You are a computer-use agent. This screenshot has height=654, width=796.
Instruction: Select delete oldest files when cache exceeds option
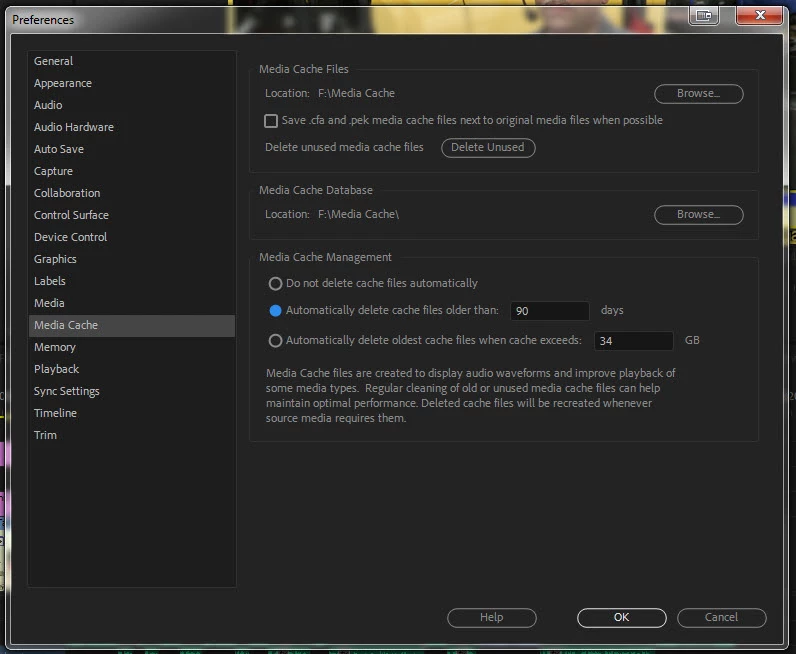[275, 340]
